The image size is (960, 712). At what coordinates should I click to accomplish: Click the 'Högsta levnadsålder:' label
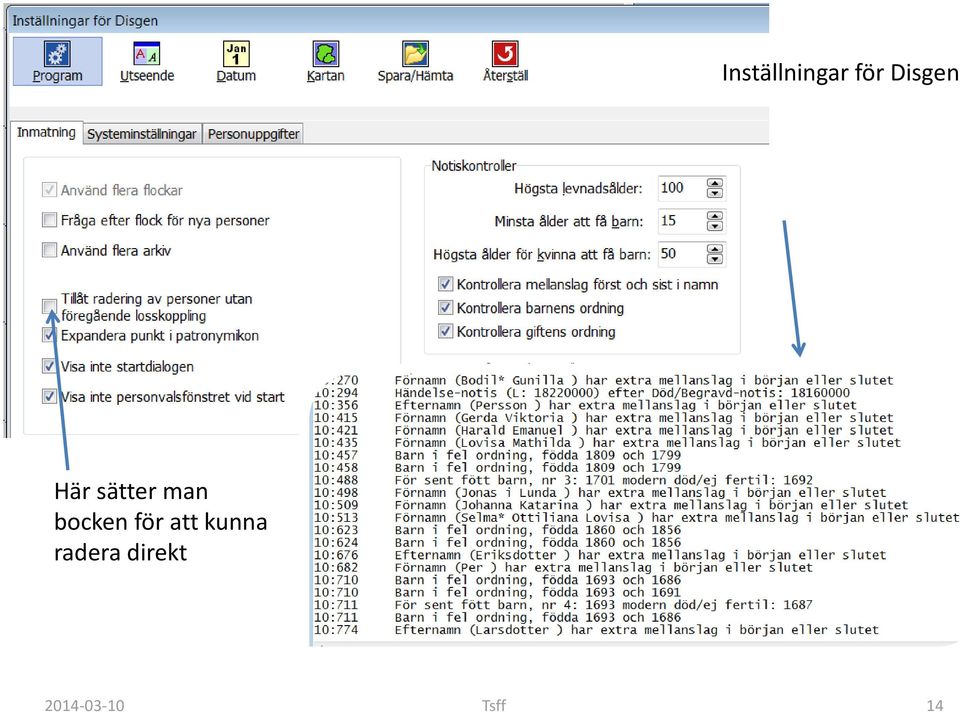(578, 189)
